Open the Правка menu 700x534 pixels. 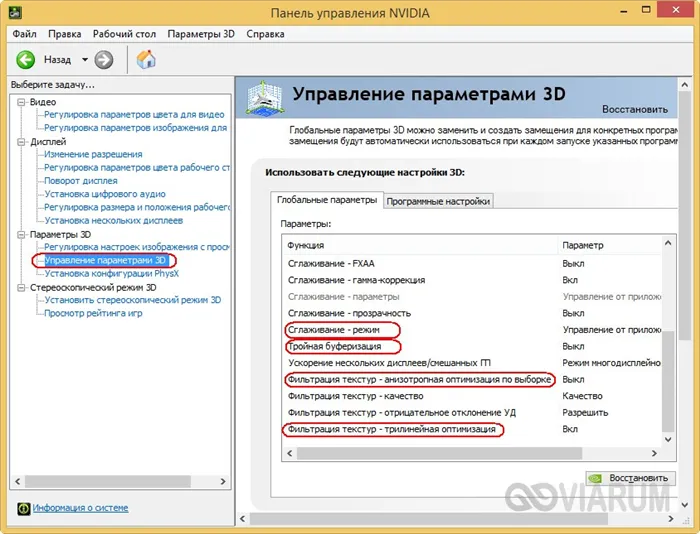pos(65,34)
